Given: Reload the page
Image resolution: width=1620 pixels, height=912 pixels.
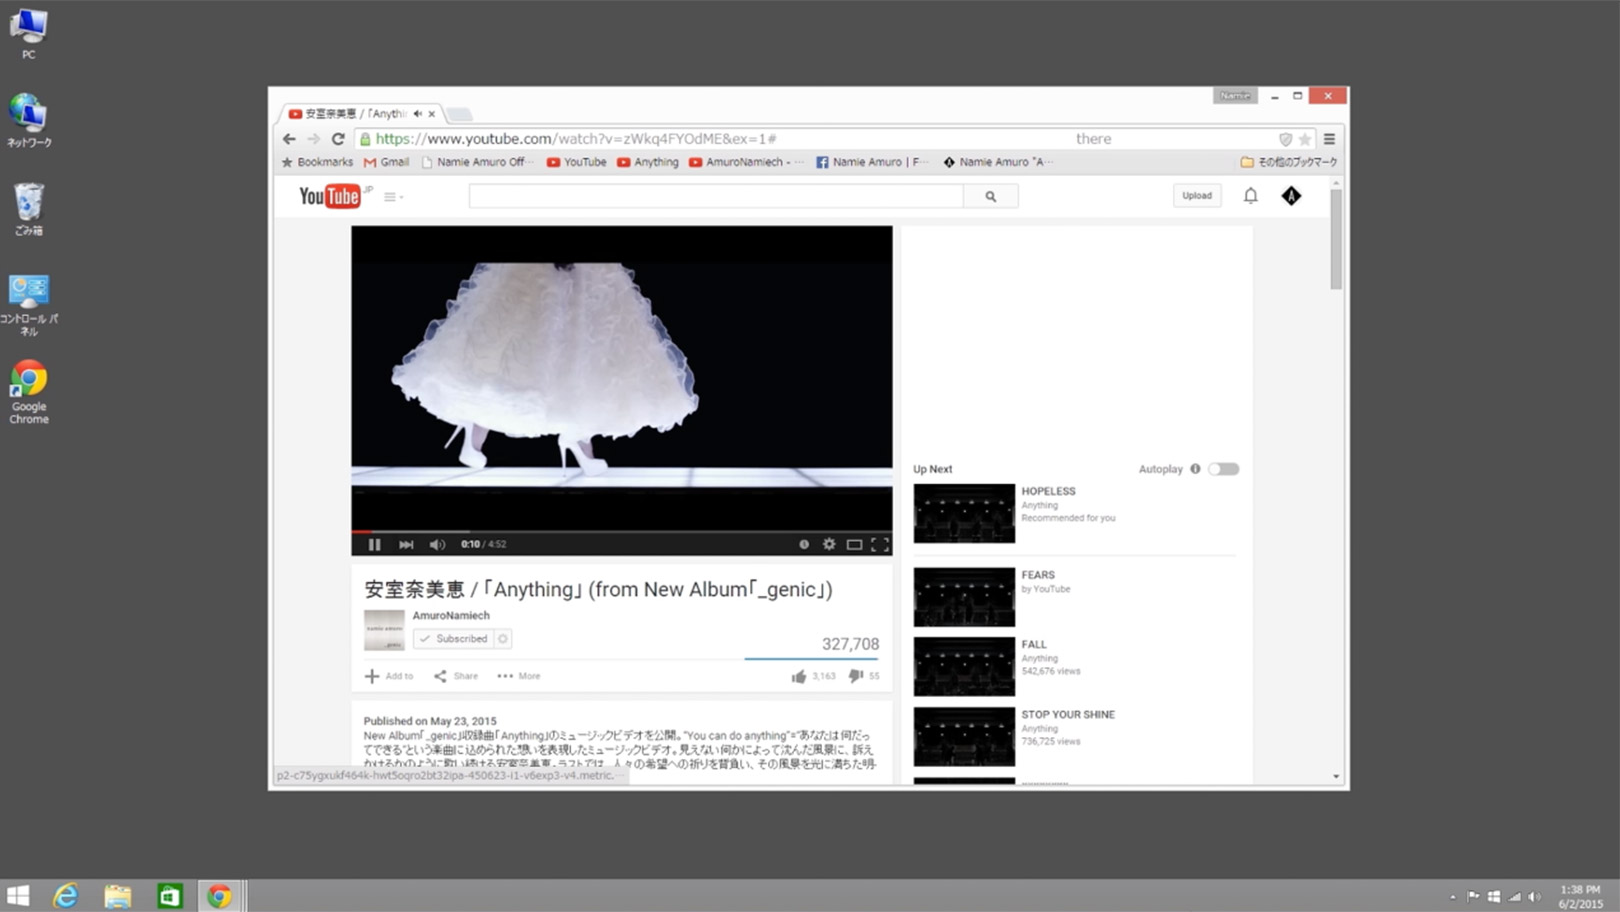Looking at the screenshot, I should click(x=338, y=139).
